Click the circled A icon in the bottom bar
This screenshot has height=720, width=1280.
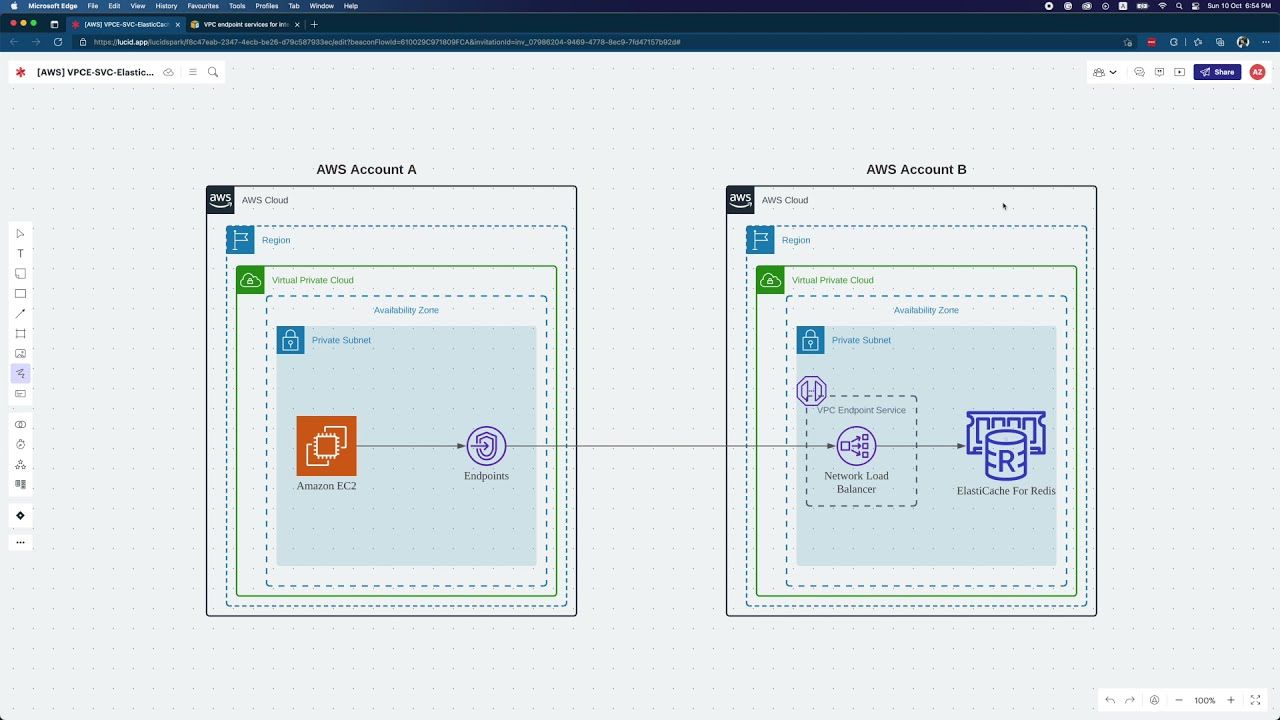tap(1154, 700)
